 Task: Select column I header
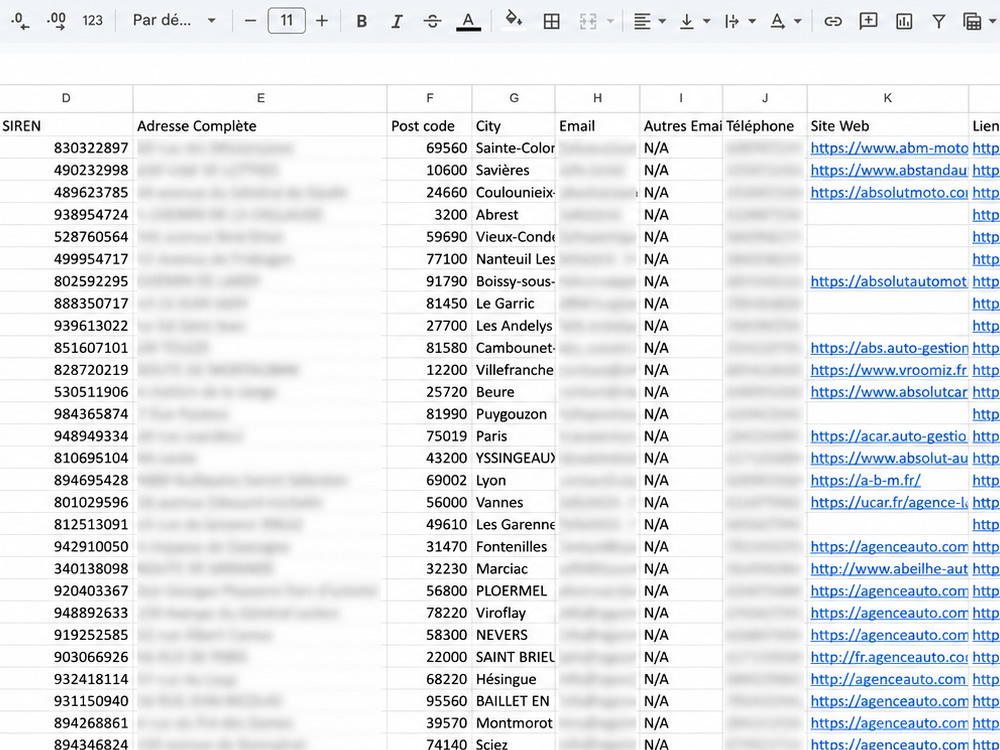point(681,98)
